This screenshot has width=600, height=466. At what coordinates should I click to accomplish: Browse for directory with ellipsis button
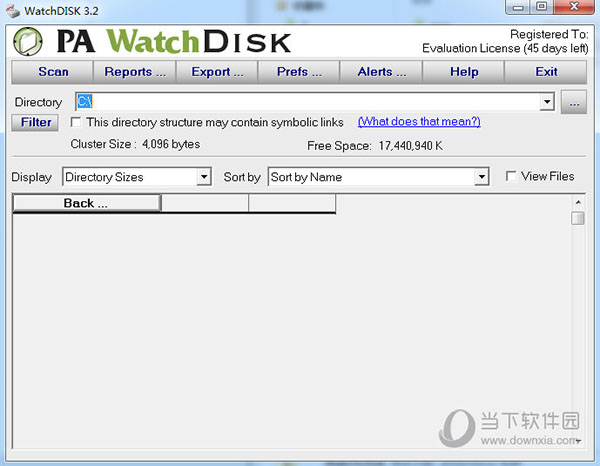pyautogui.click(x=574, y=102)
